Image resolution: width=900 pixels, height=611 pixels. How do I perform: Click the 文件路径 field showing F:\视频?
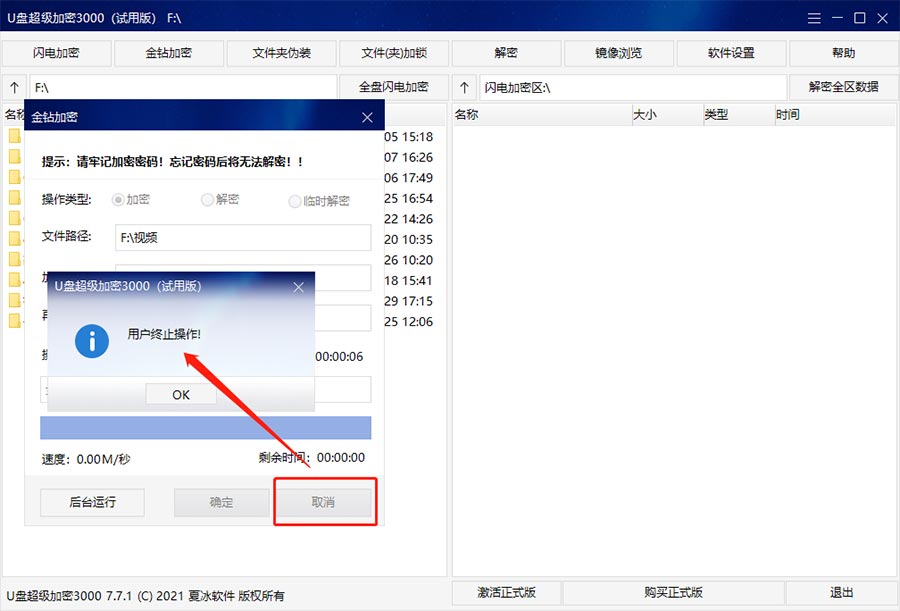[x=243, y=237]
